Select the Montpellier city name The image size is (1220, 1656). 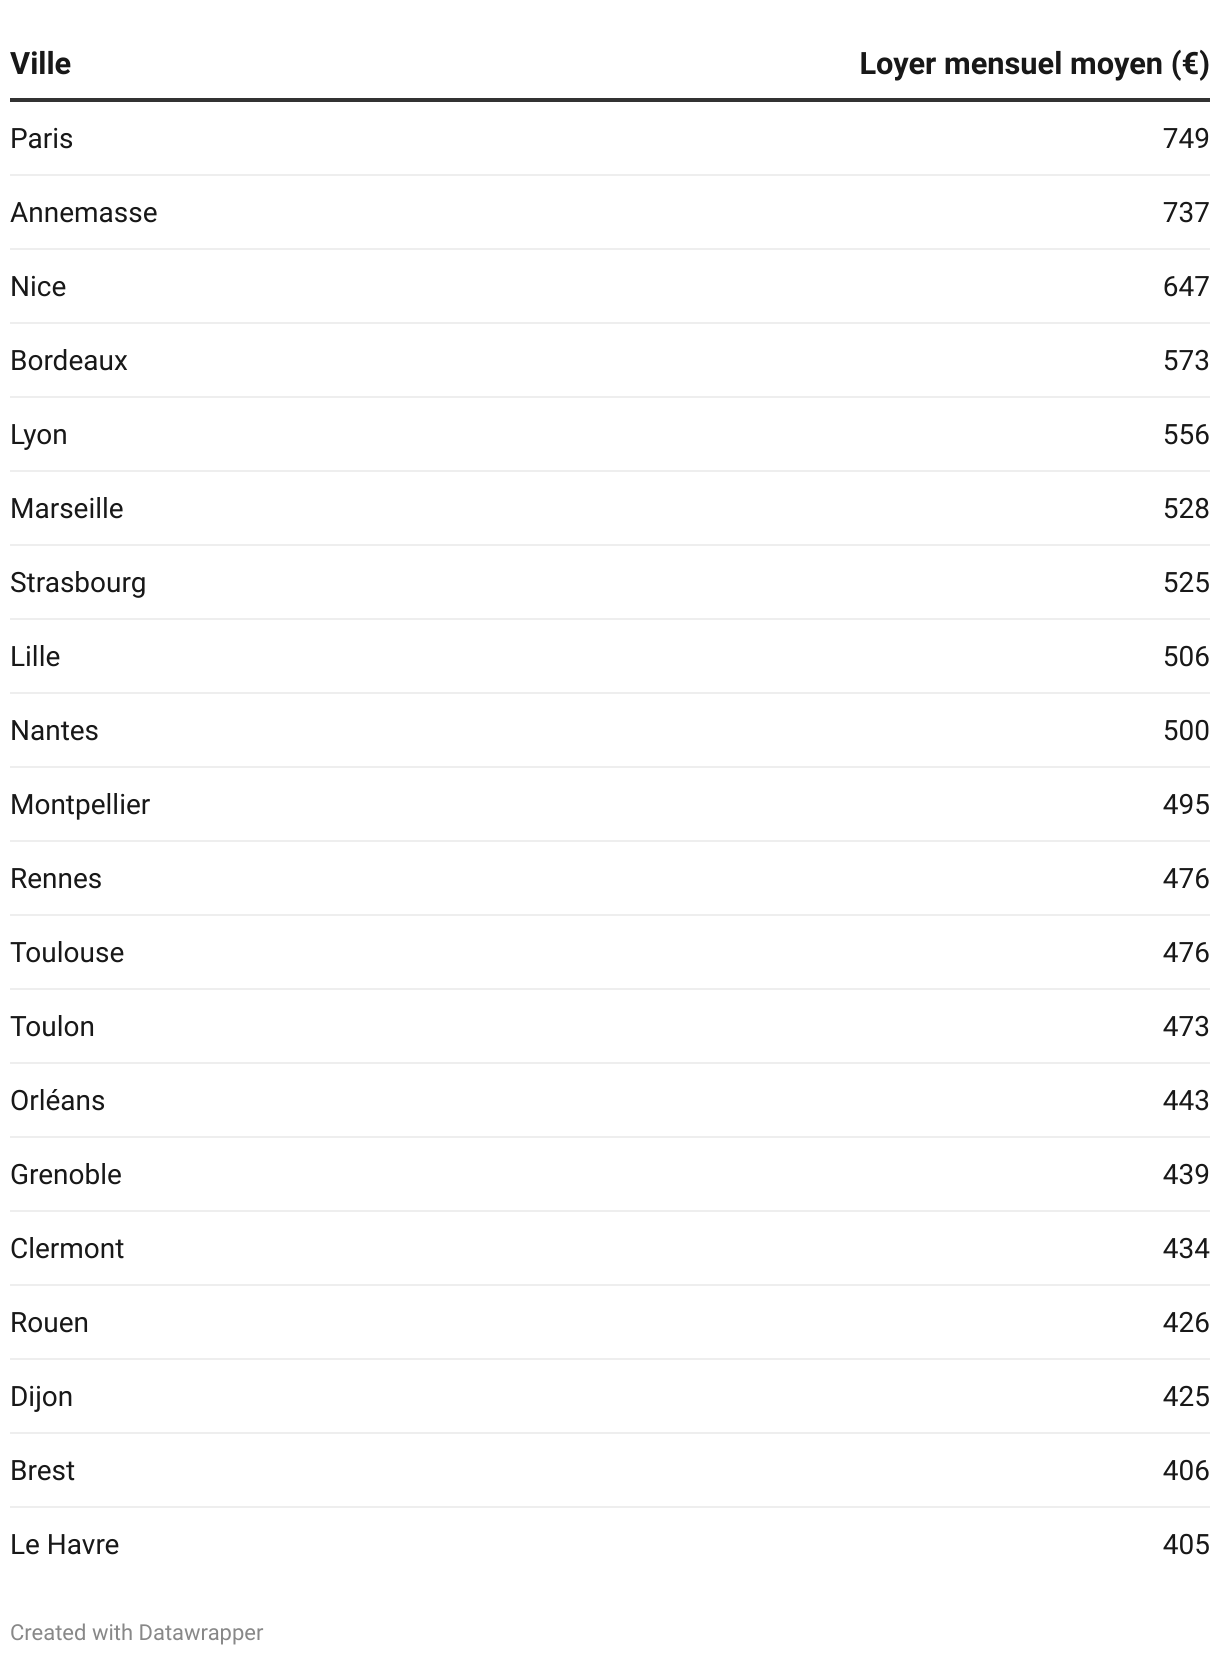[x=80, y=805]
